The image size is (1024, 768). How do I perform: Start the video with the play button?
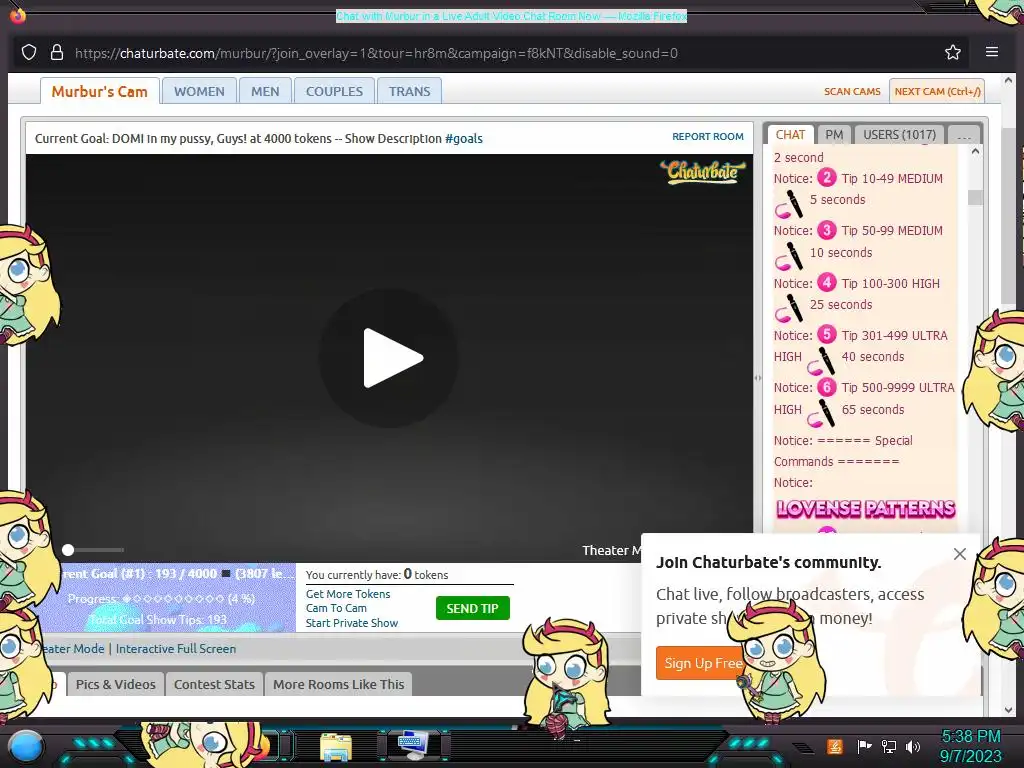pos(389,358)
